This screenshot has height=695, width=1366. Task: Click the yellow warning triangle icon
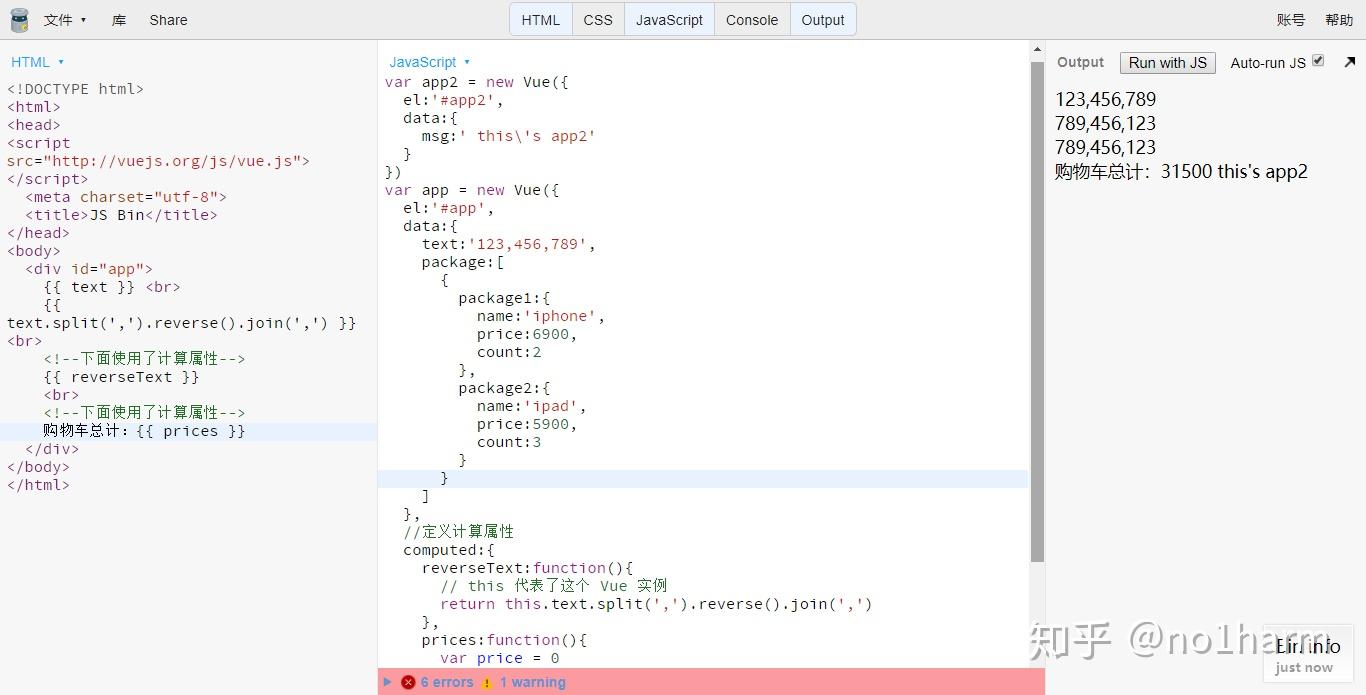(486, 682)
